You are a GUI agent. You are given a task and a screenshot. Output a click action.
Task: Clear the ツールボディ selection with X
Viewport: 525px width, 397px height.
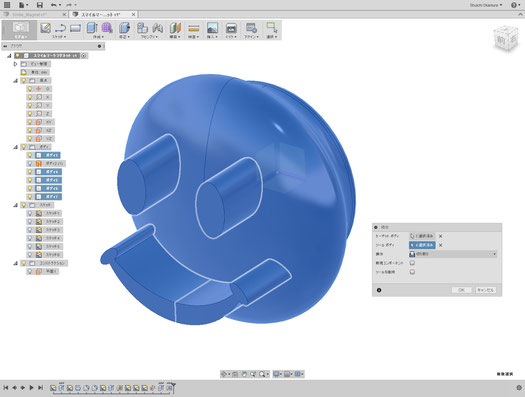coord(441,245)
